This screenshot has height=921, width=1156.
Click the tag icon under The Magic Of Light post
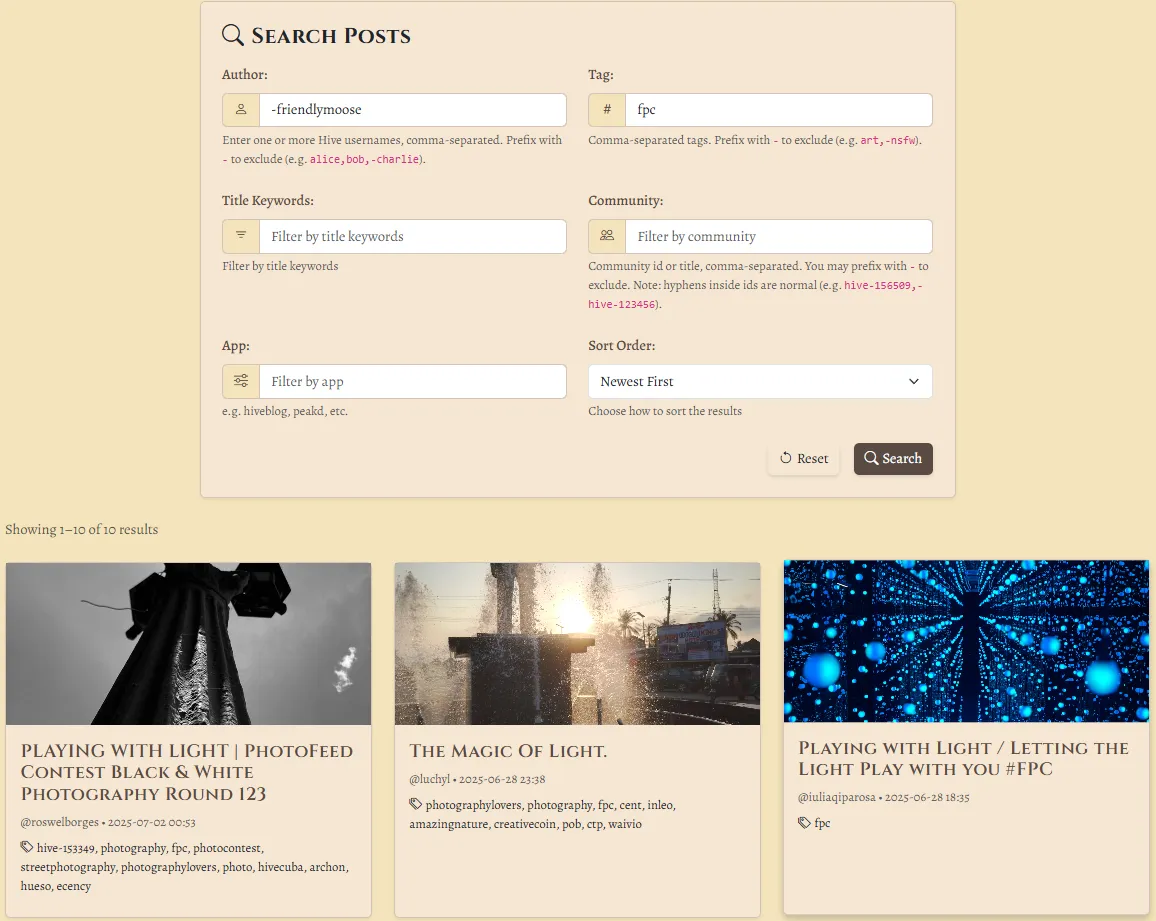pos(416,804)
